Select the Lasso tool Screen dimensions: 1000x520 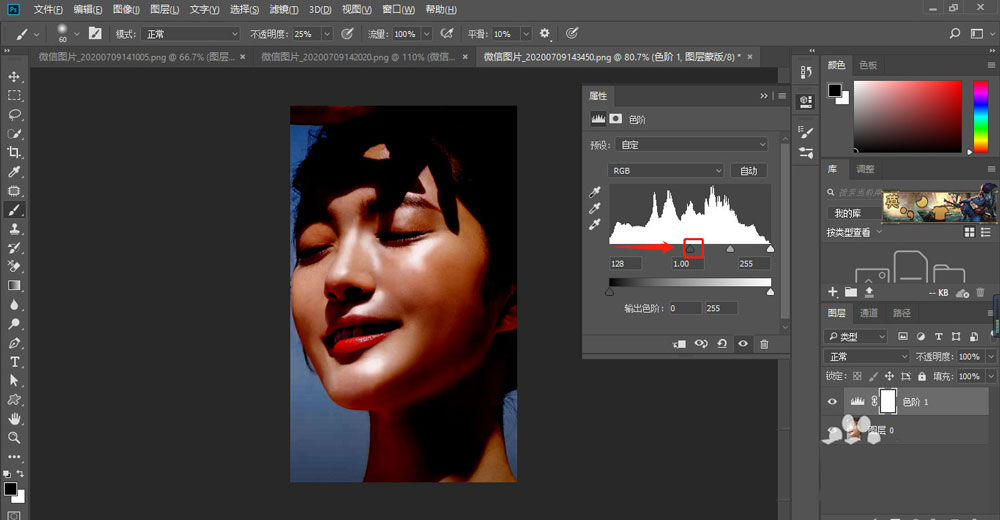(x=14, y=114)
